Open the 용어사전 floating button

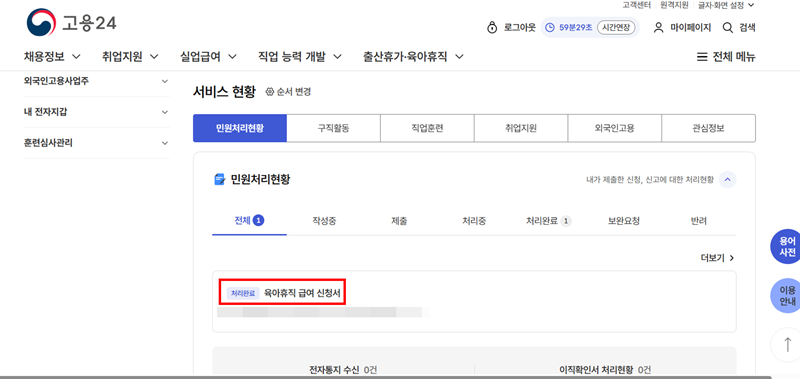coord(786,246)
